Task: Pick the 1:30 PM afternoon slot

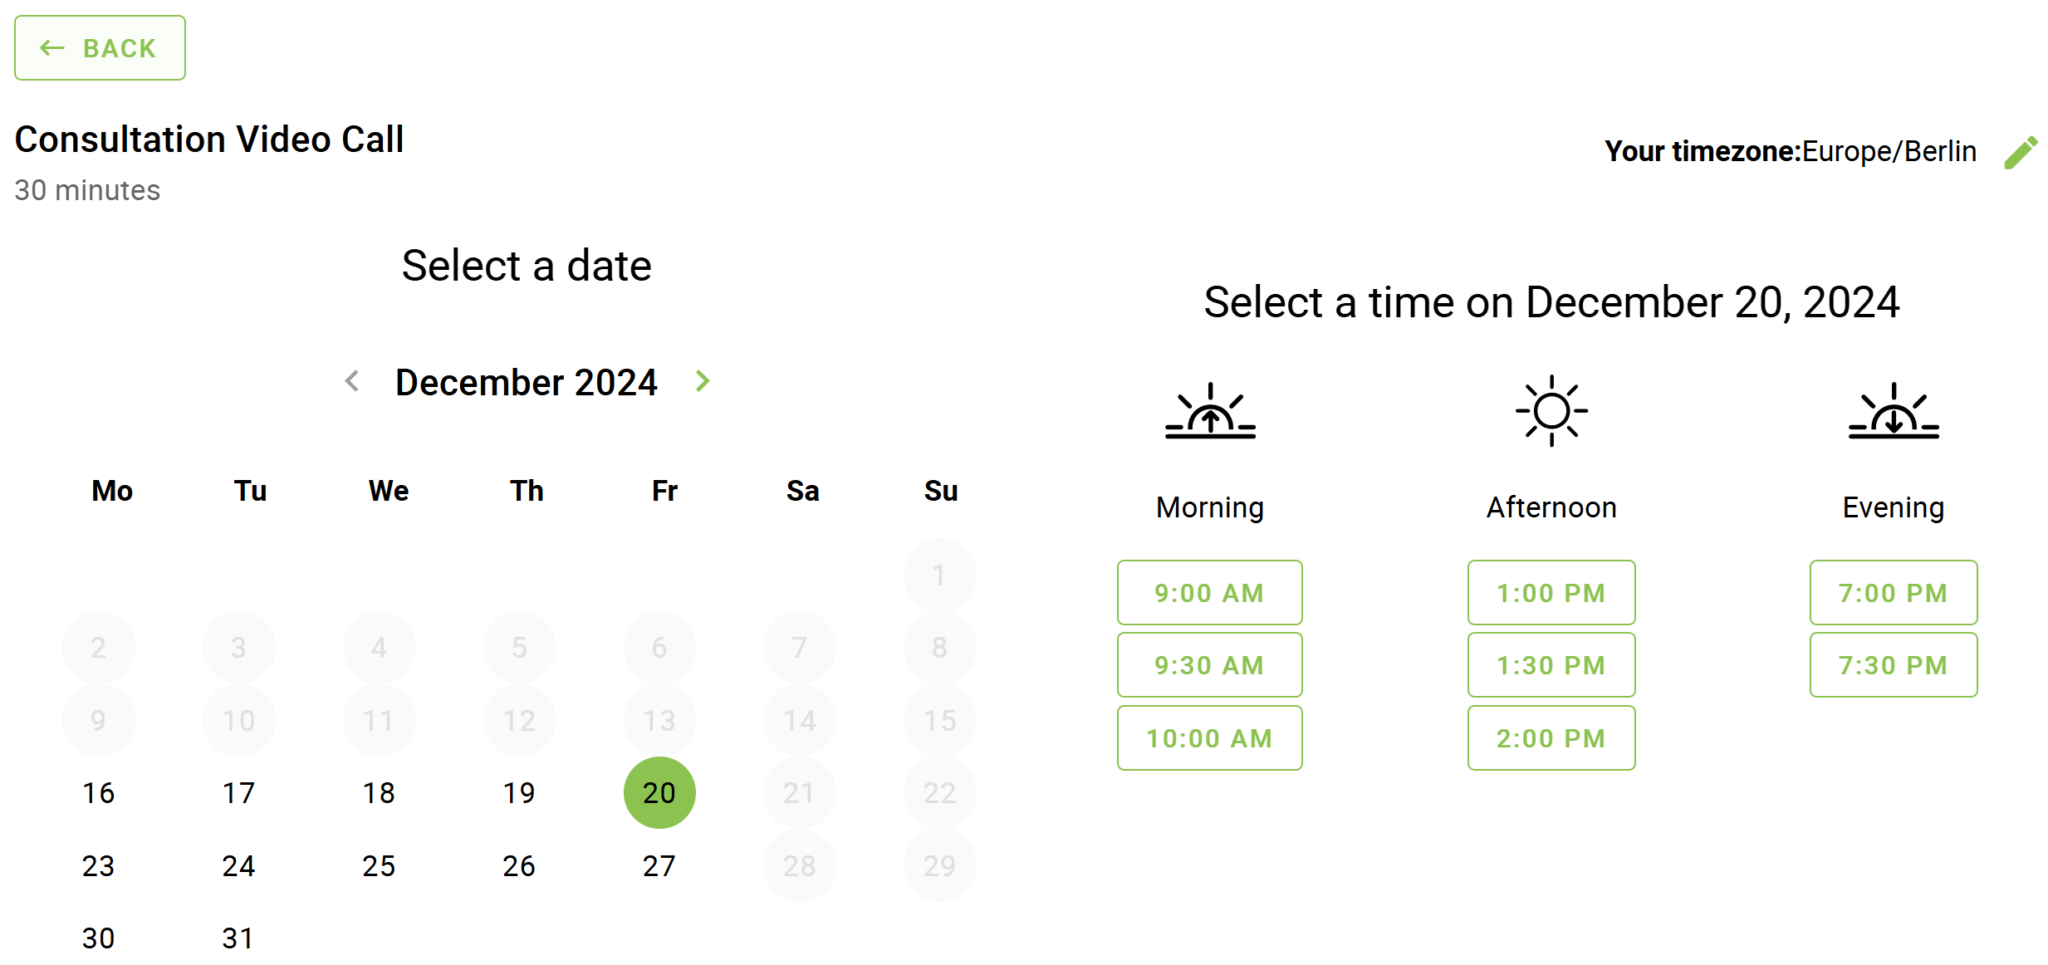Action: (1550, 665)
